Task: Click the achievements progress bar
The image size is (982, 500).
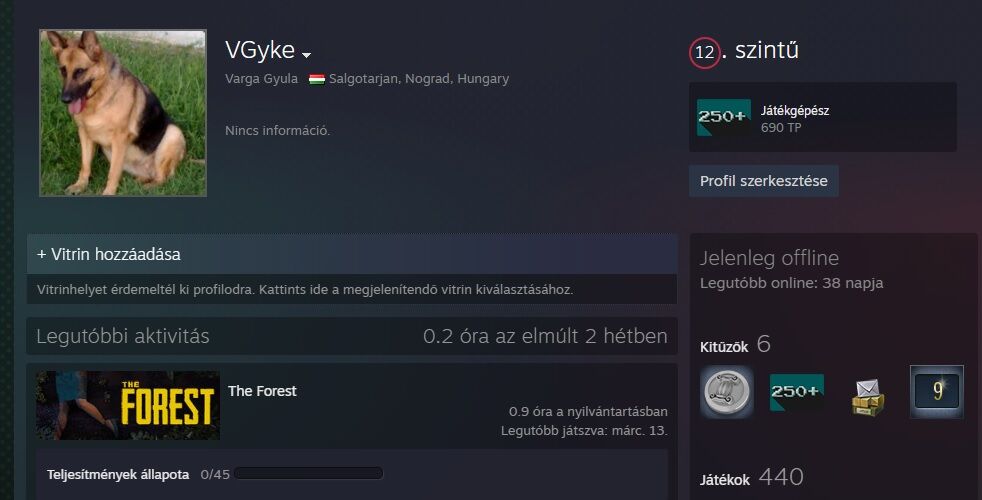Action: [308, 474]
